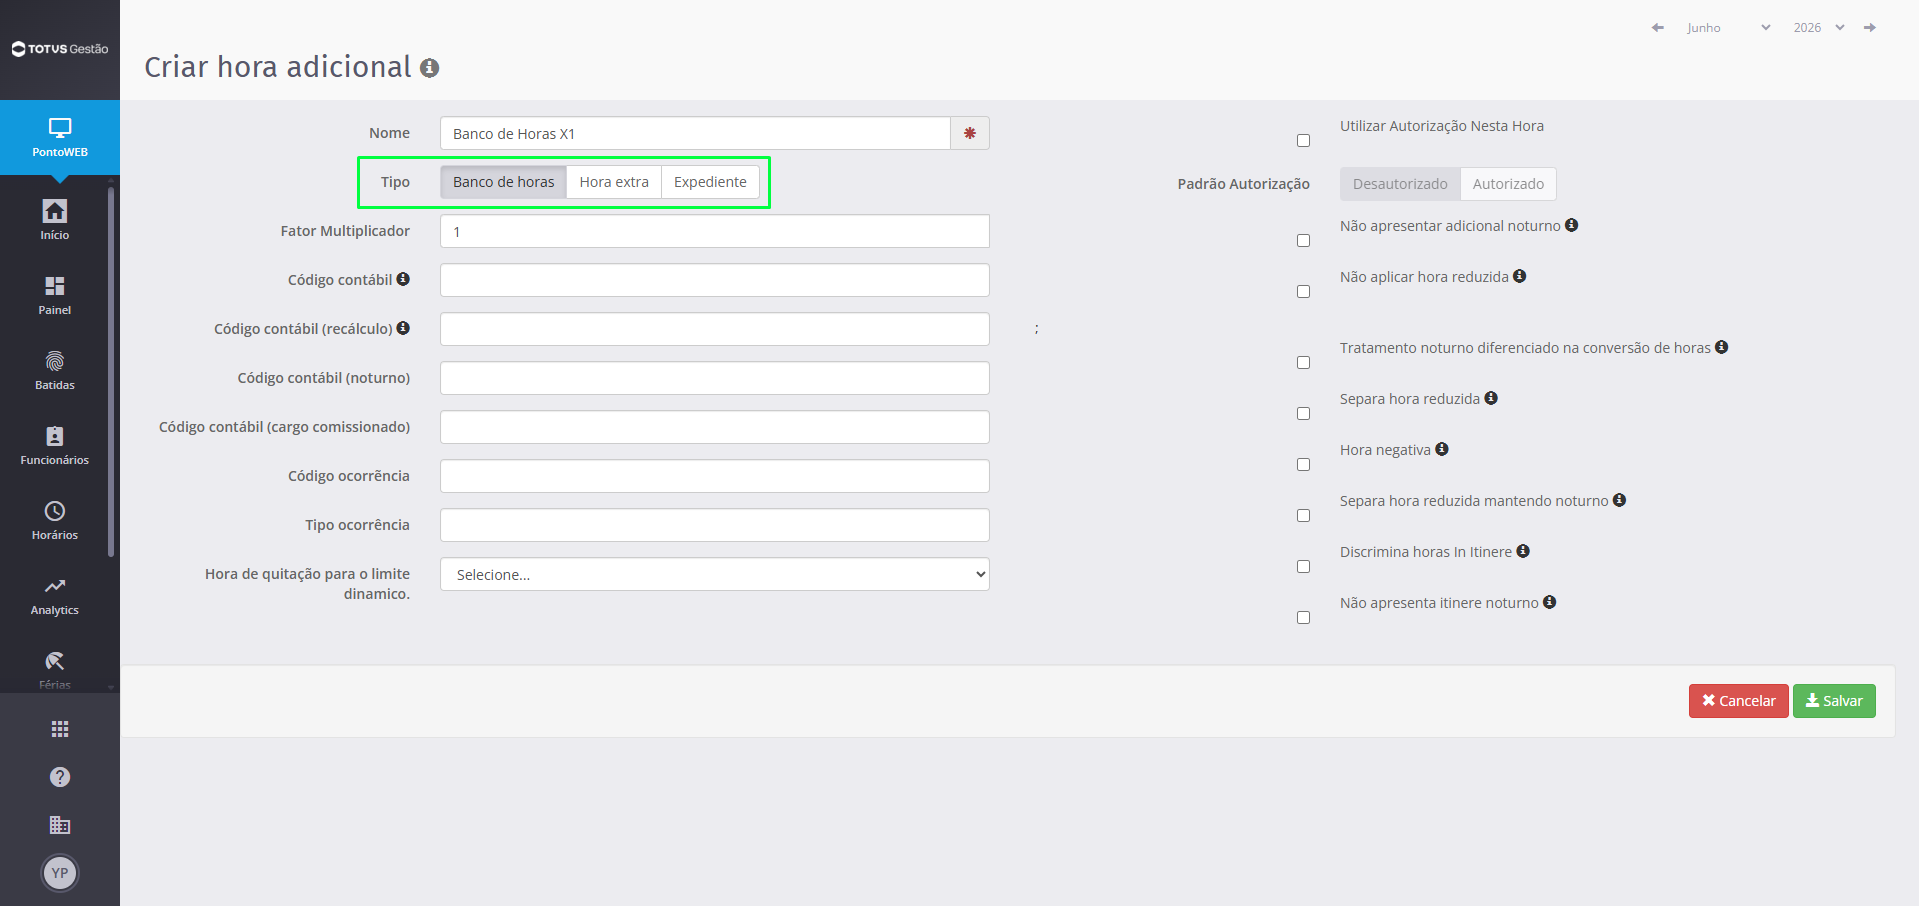Click info icon for Não apresentar adicional noturno
This screenshot has height=906, width=1919.
[1572, 225]
